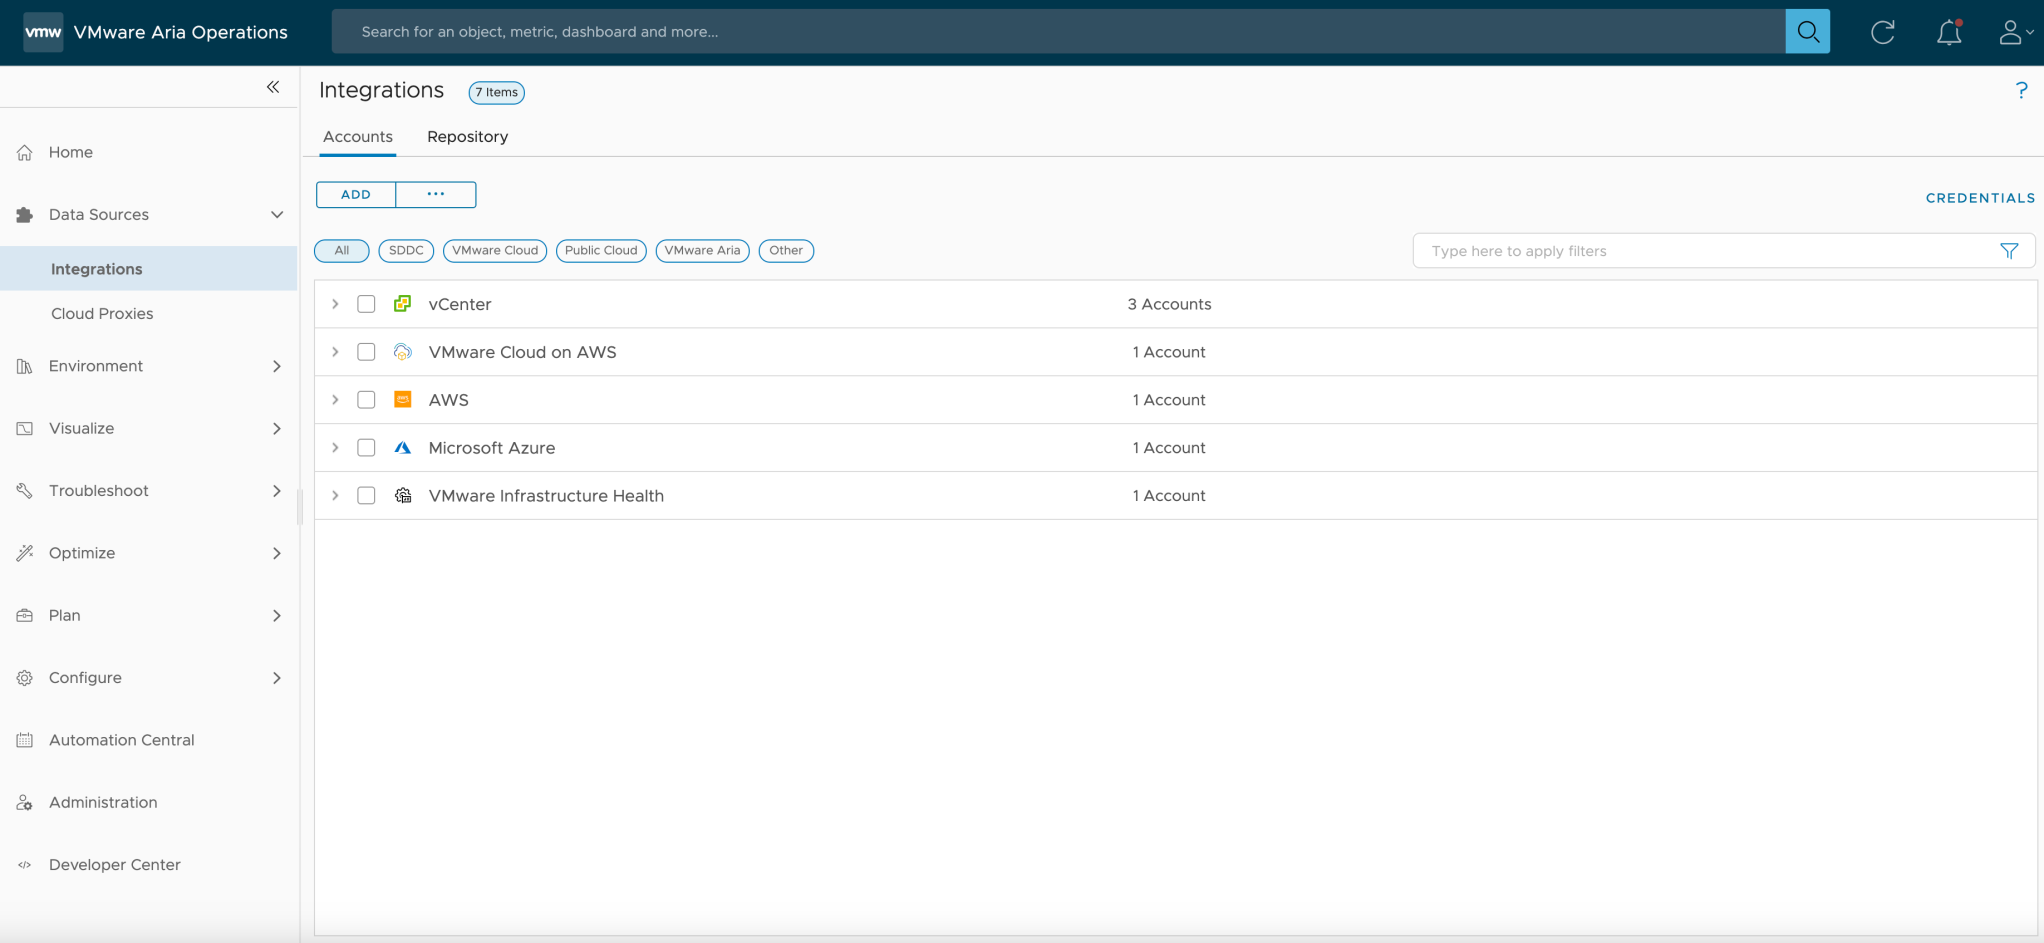Switch to the Repository tab
2044x943 pixels.
467,136
